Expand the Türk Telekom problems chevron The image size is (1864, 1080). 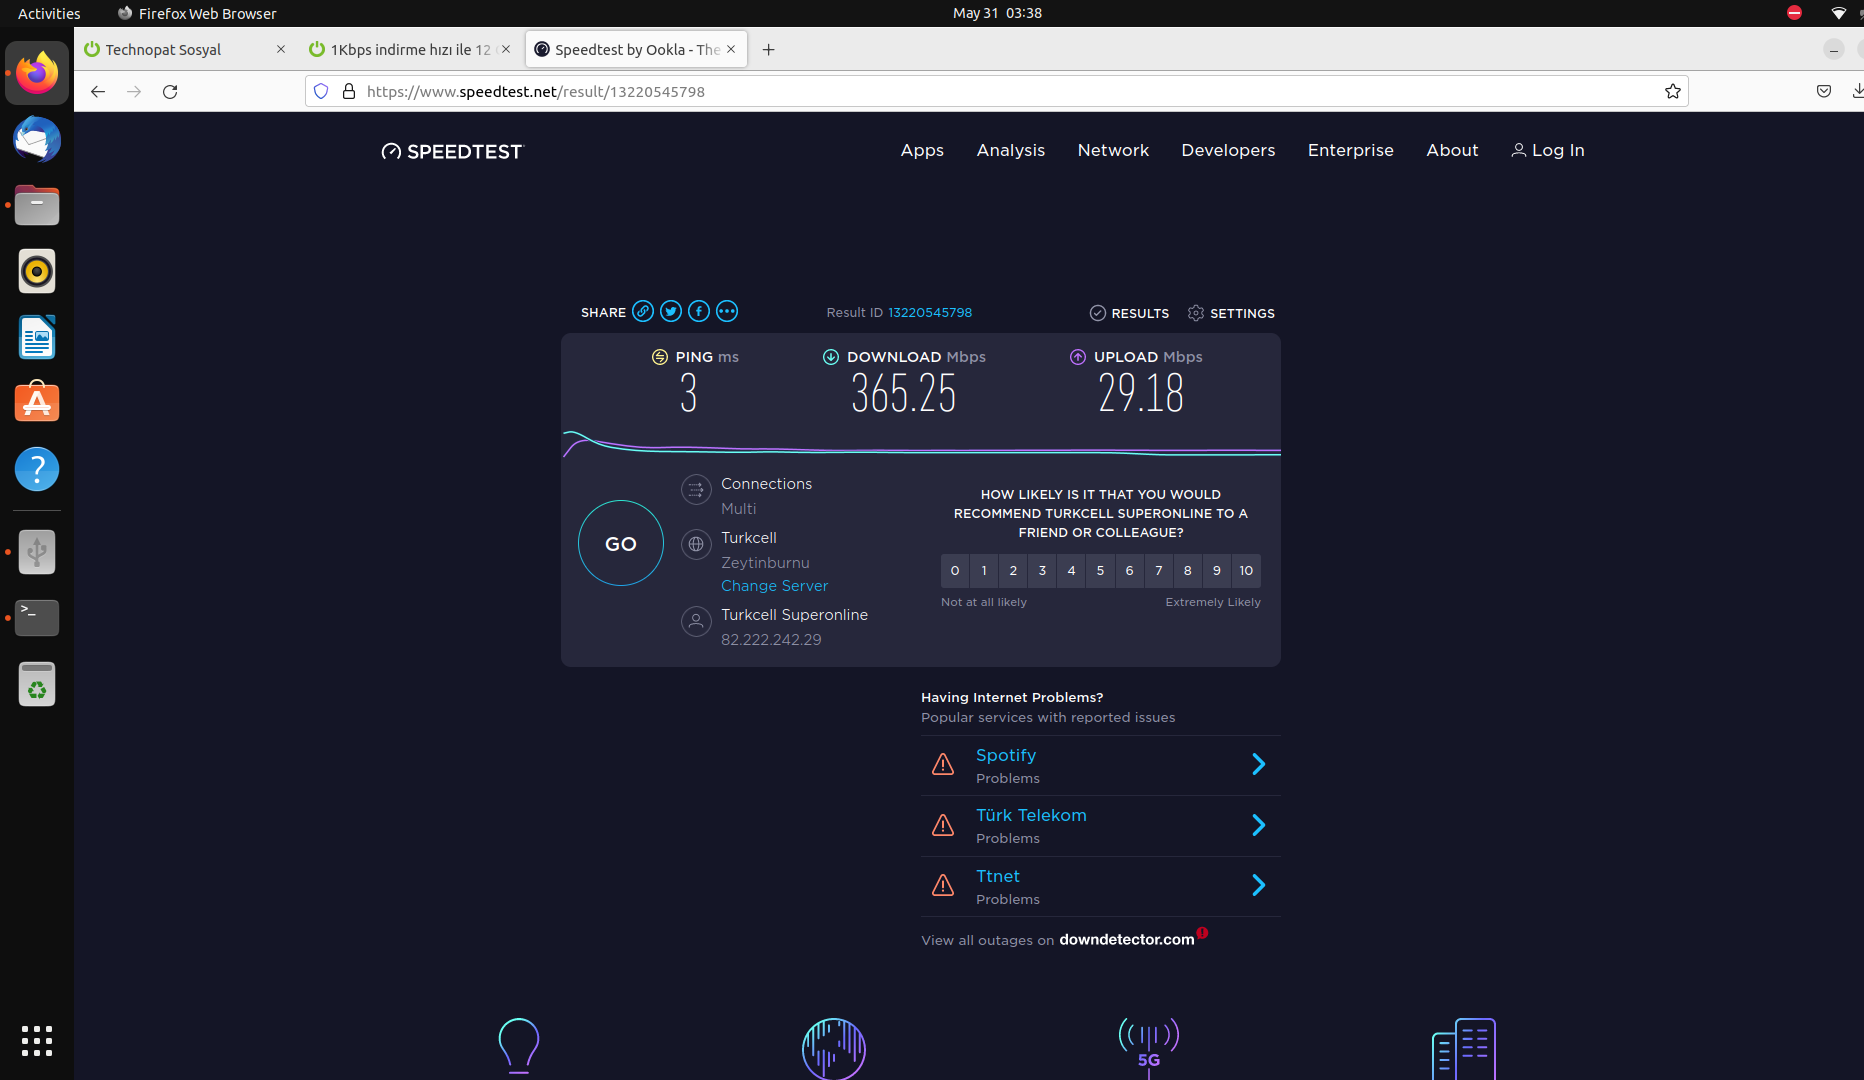(1259, 825)
